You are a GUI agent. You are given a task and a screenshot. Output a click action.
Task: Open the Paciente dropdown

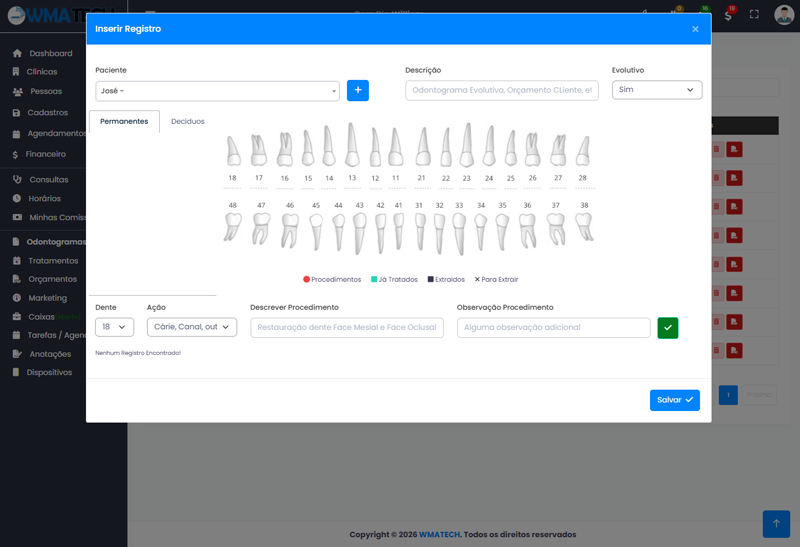(218, 91)
